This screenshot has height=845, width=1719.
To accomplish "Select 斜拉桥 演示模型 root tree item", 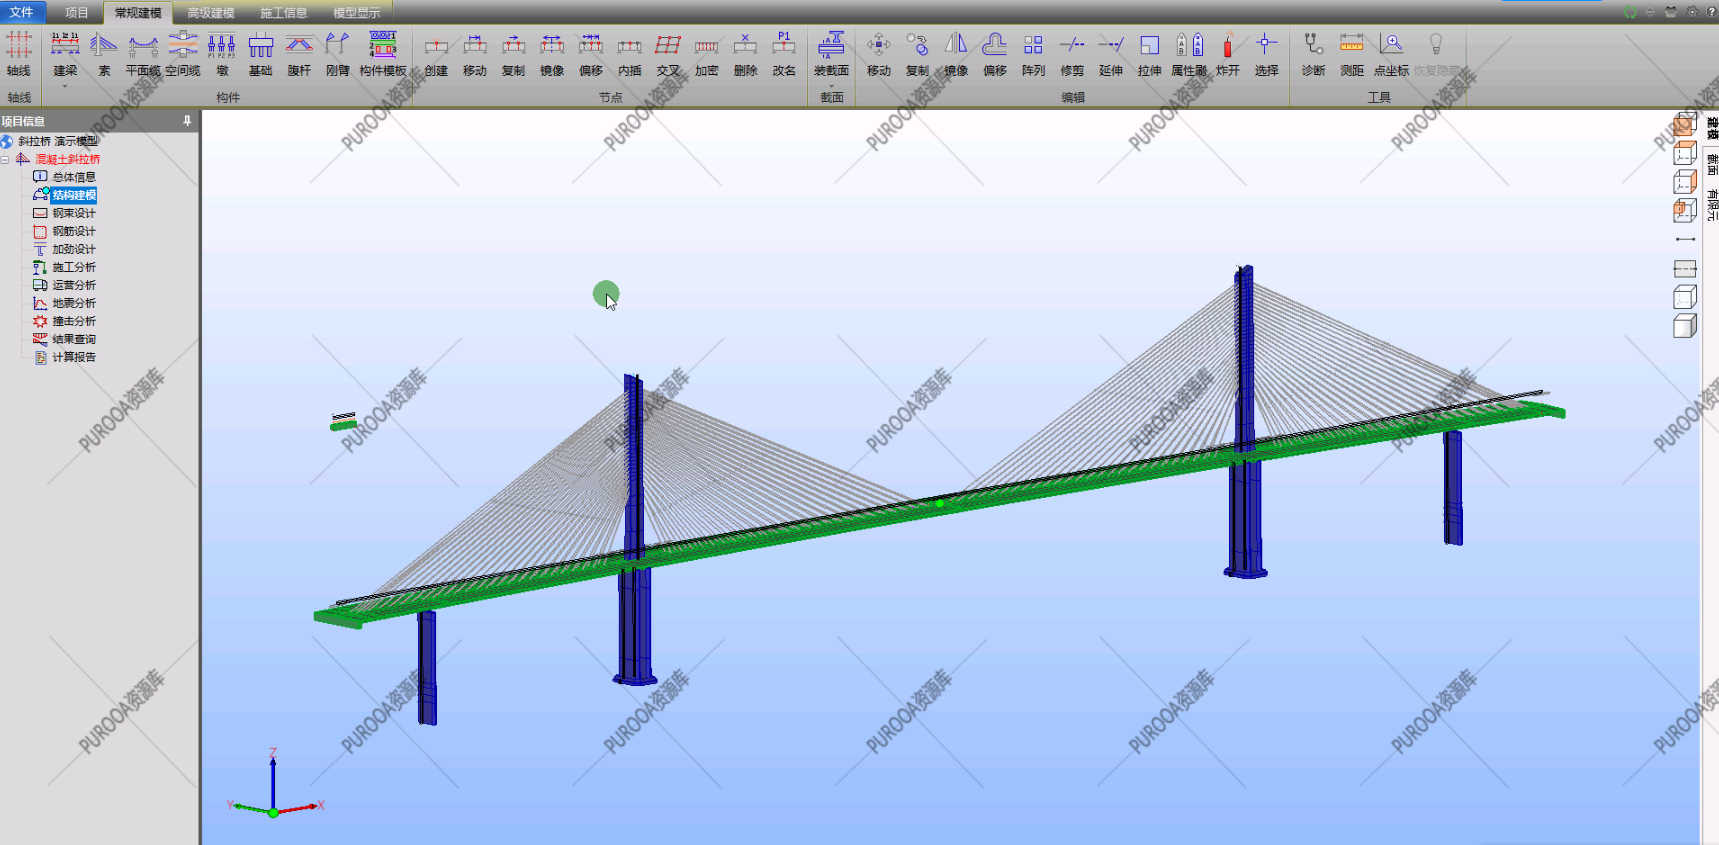I will pos(58,141).
